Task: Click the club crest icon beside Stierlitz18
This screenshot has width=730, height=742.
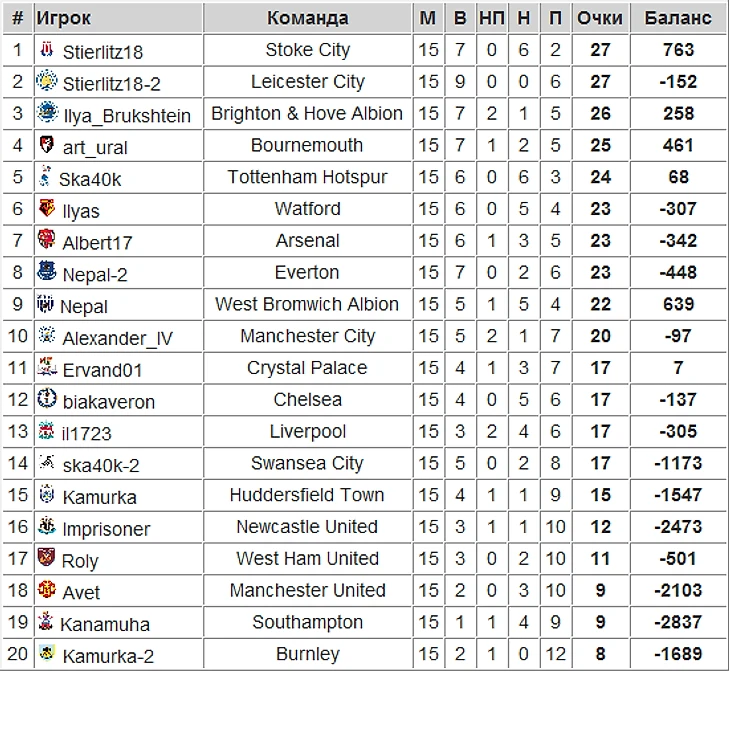Action: (x=49, y=49)
